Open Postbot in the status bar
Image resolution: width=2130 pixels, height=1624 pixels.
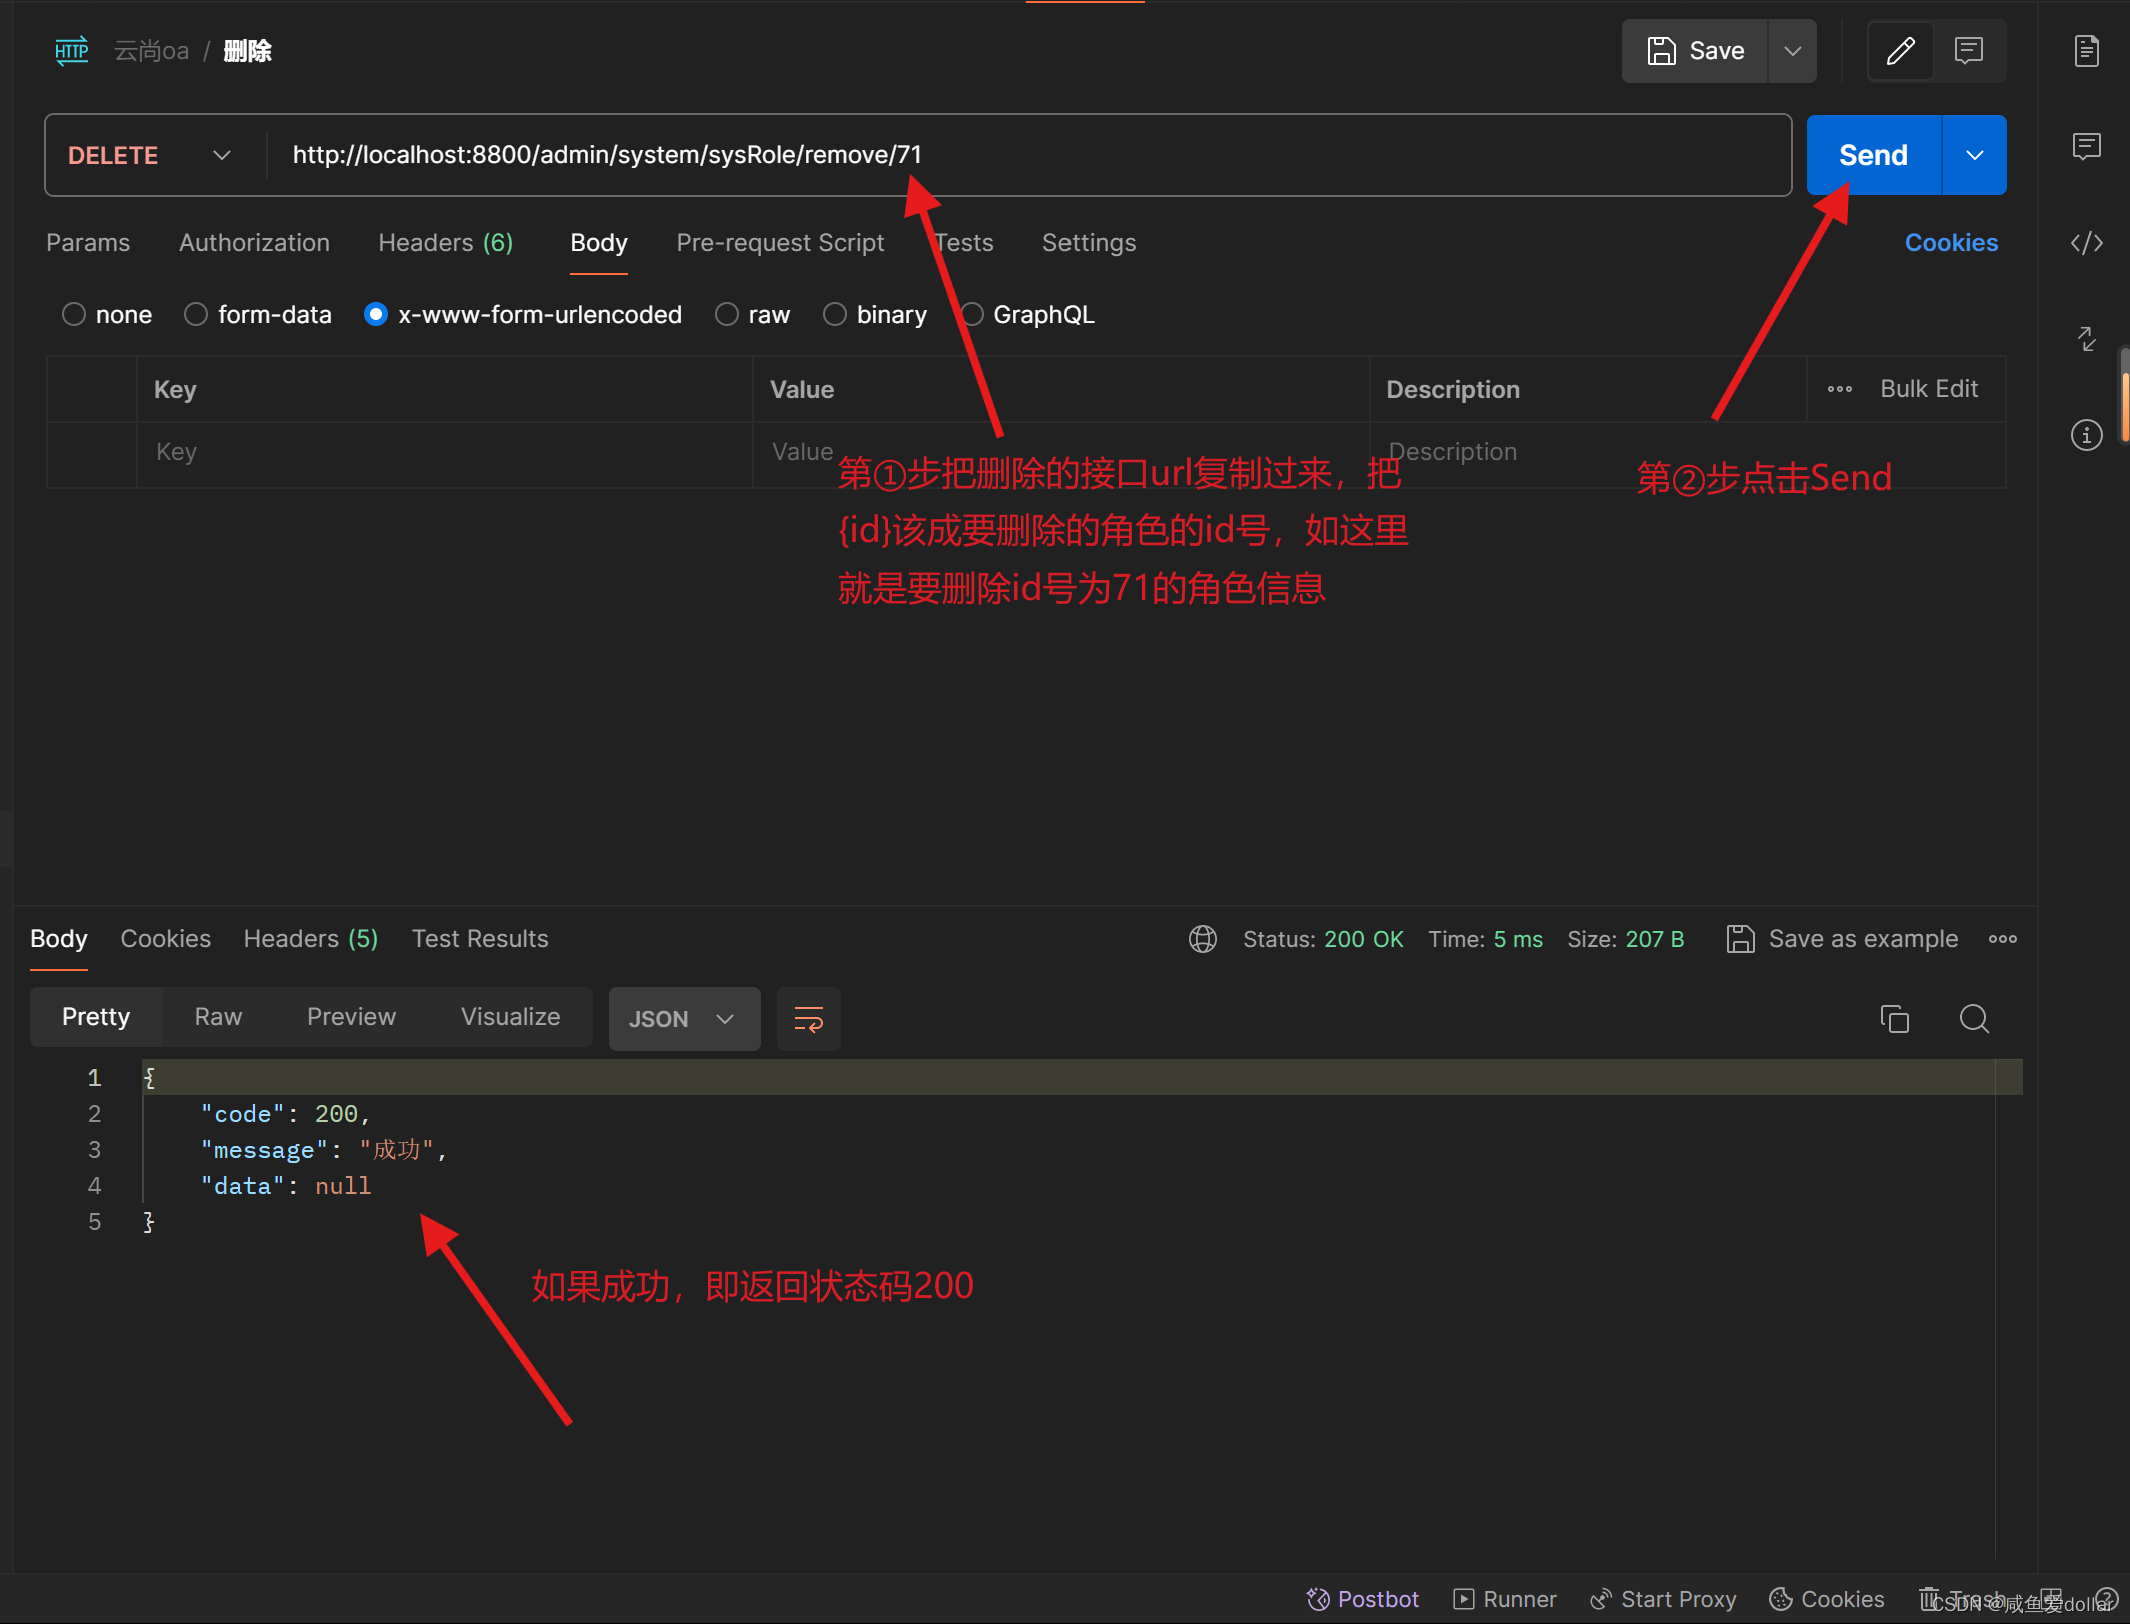tap(1364, 1599)
